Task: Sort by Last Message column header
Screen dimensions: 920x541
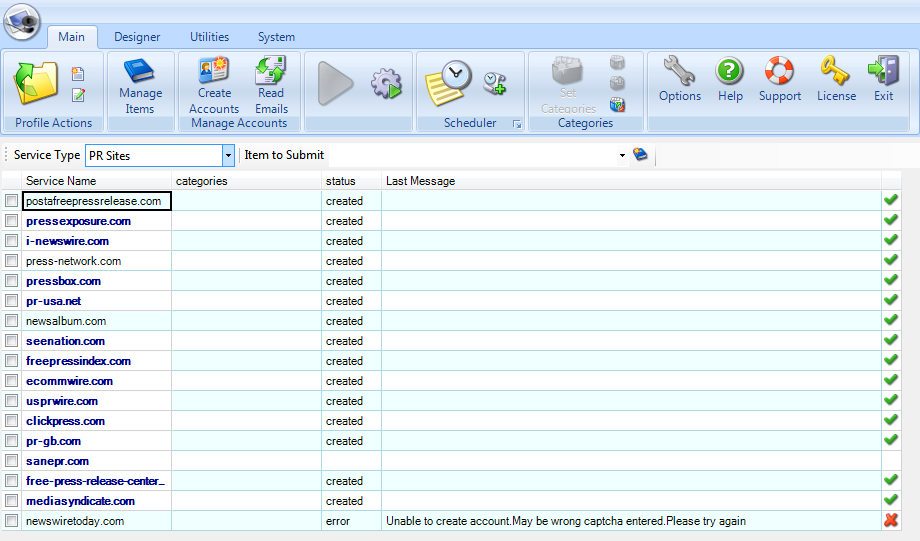Action: [x=631, y=181]
